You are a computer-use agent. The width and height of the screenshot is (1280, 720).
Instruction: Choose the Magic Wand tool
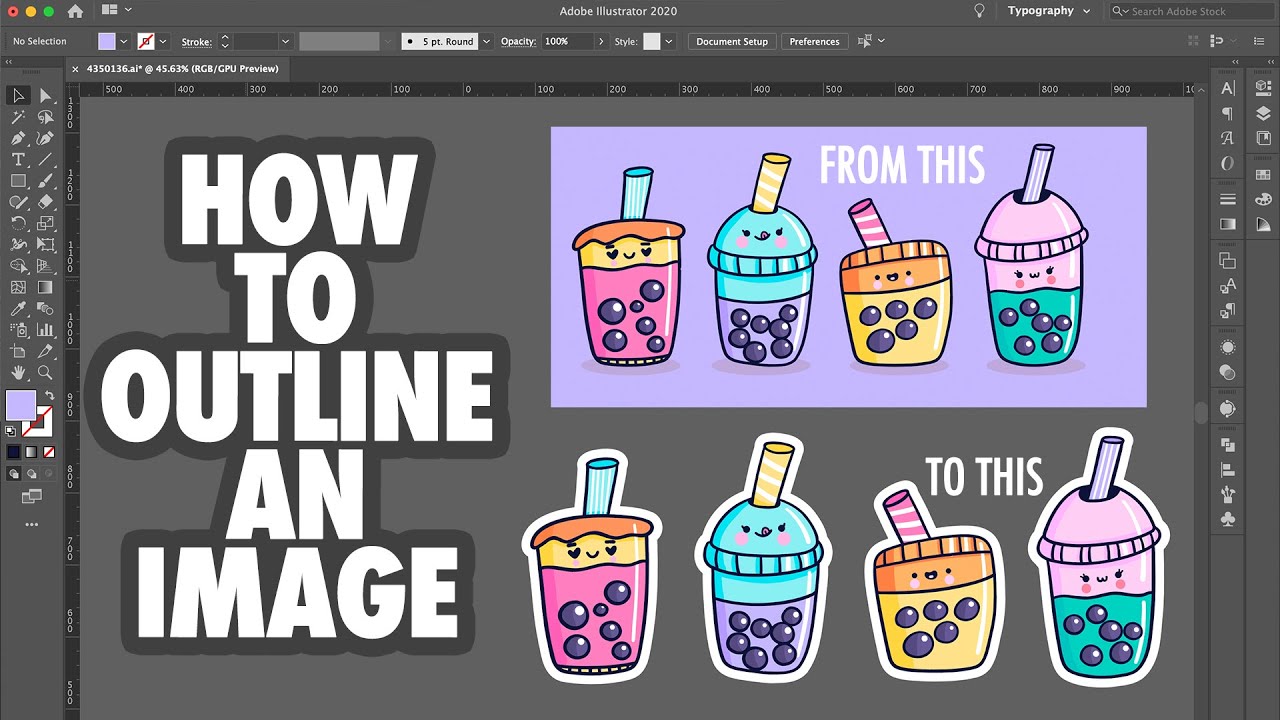pos(18,117)
